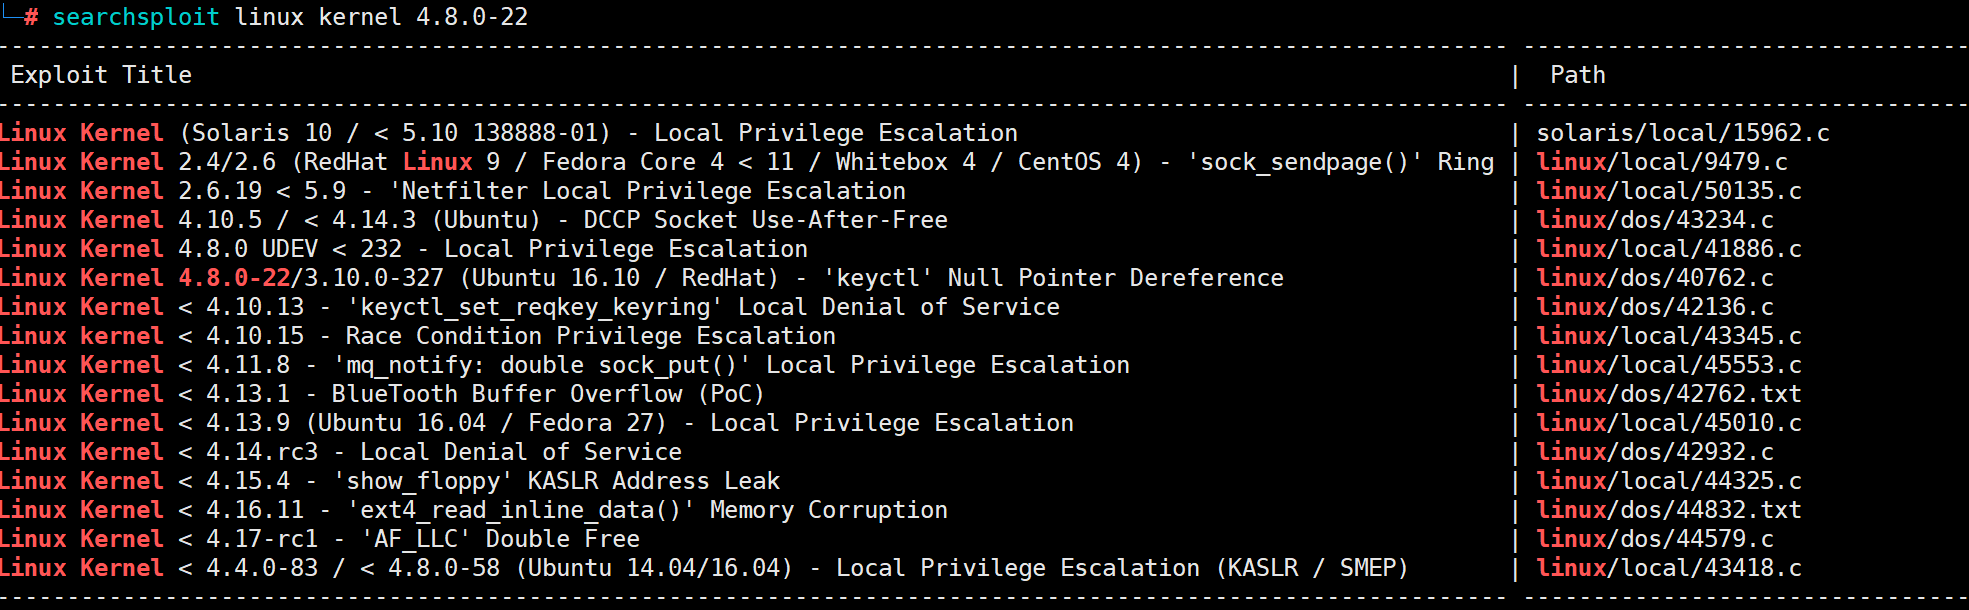
Task: Click the Path column header
Action: (1578, 75)
